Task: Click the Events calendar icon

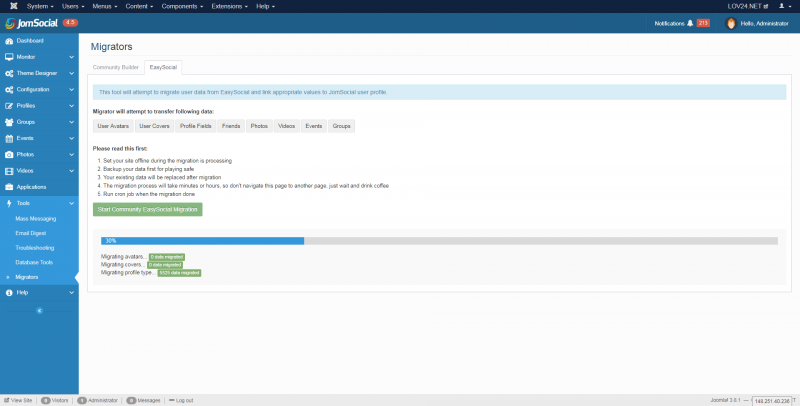Action: coord(9,138)
